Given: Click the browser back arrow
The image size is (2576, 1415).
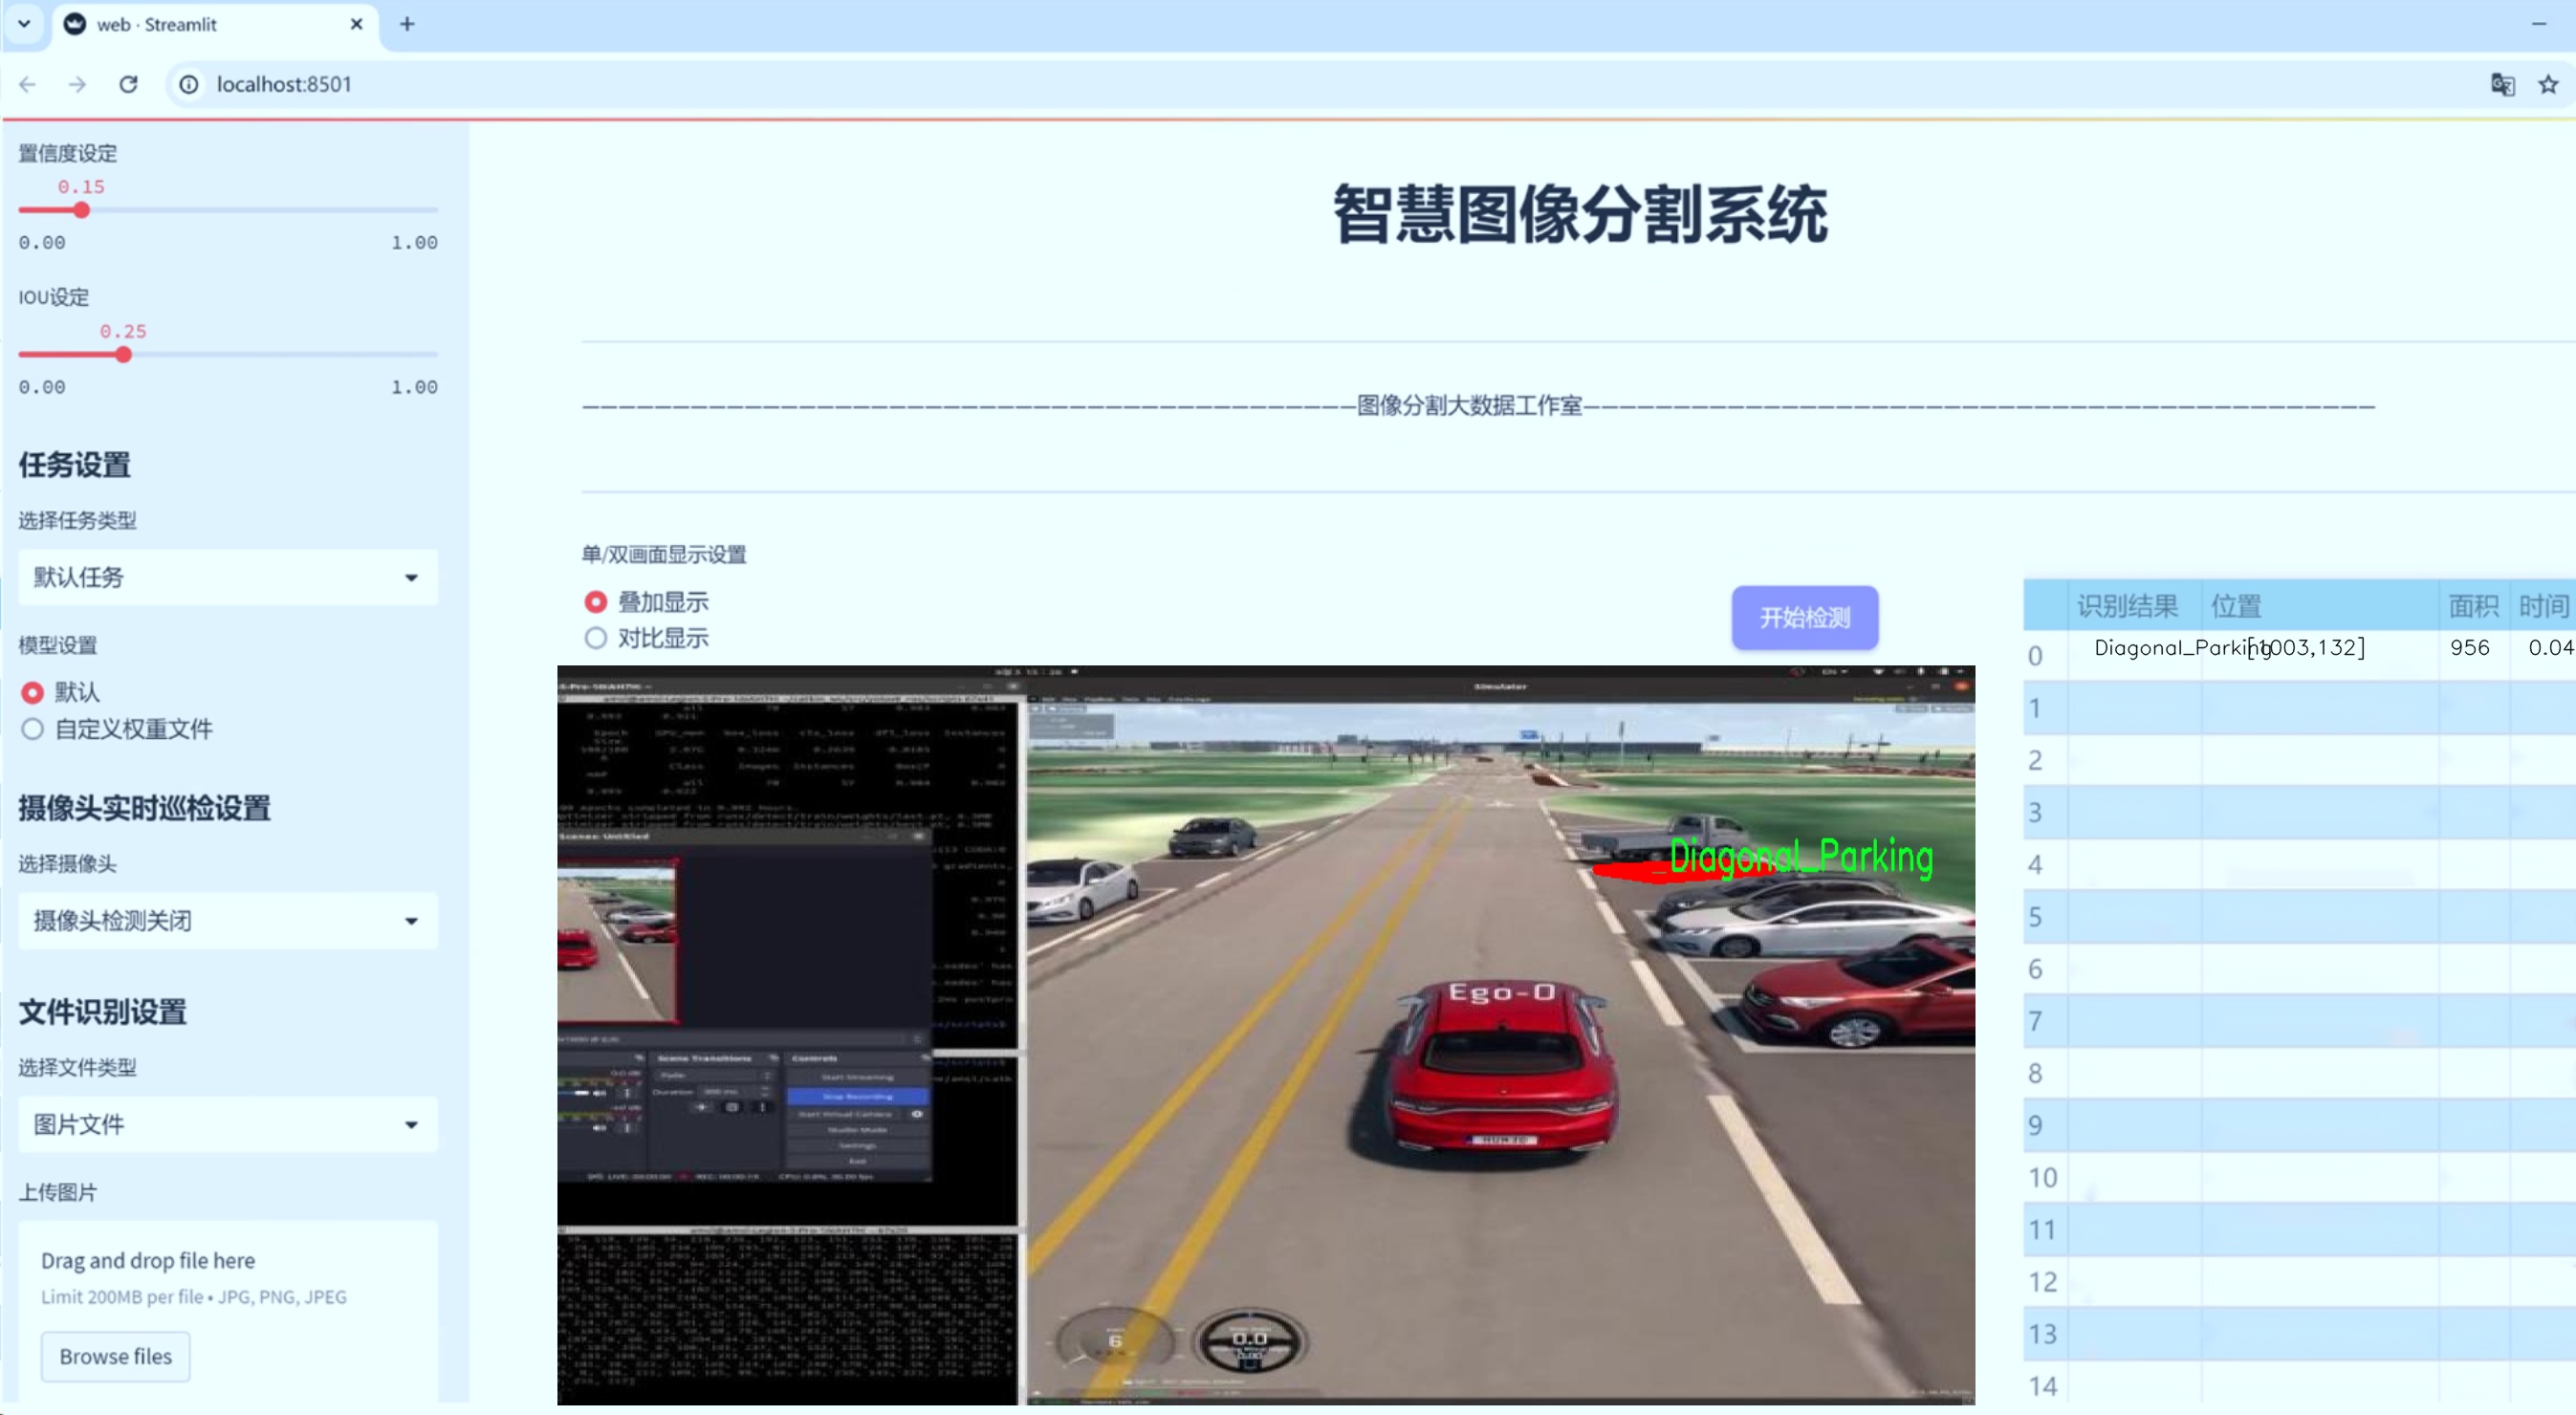Looking at the screenshot, I should click(28, 84).
